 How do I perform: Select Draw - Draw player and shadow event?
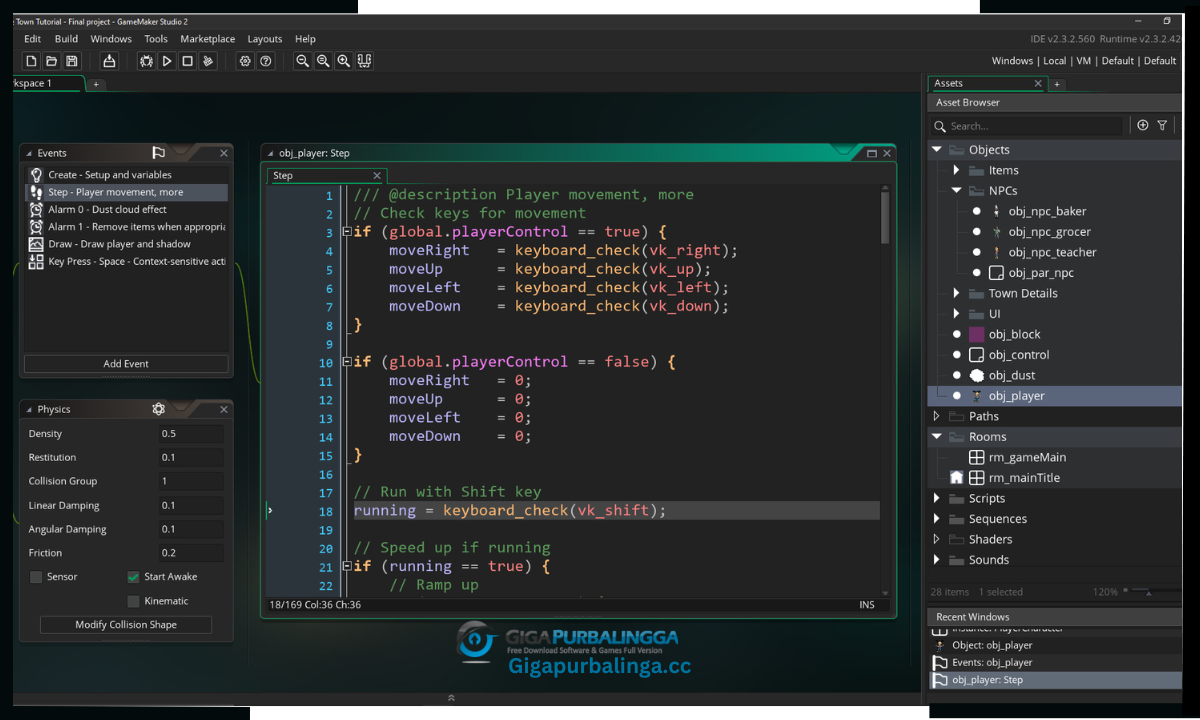[127, 244]
